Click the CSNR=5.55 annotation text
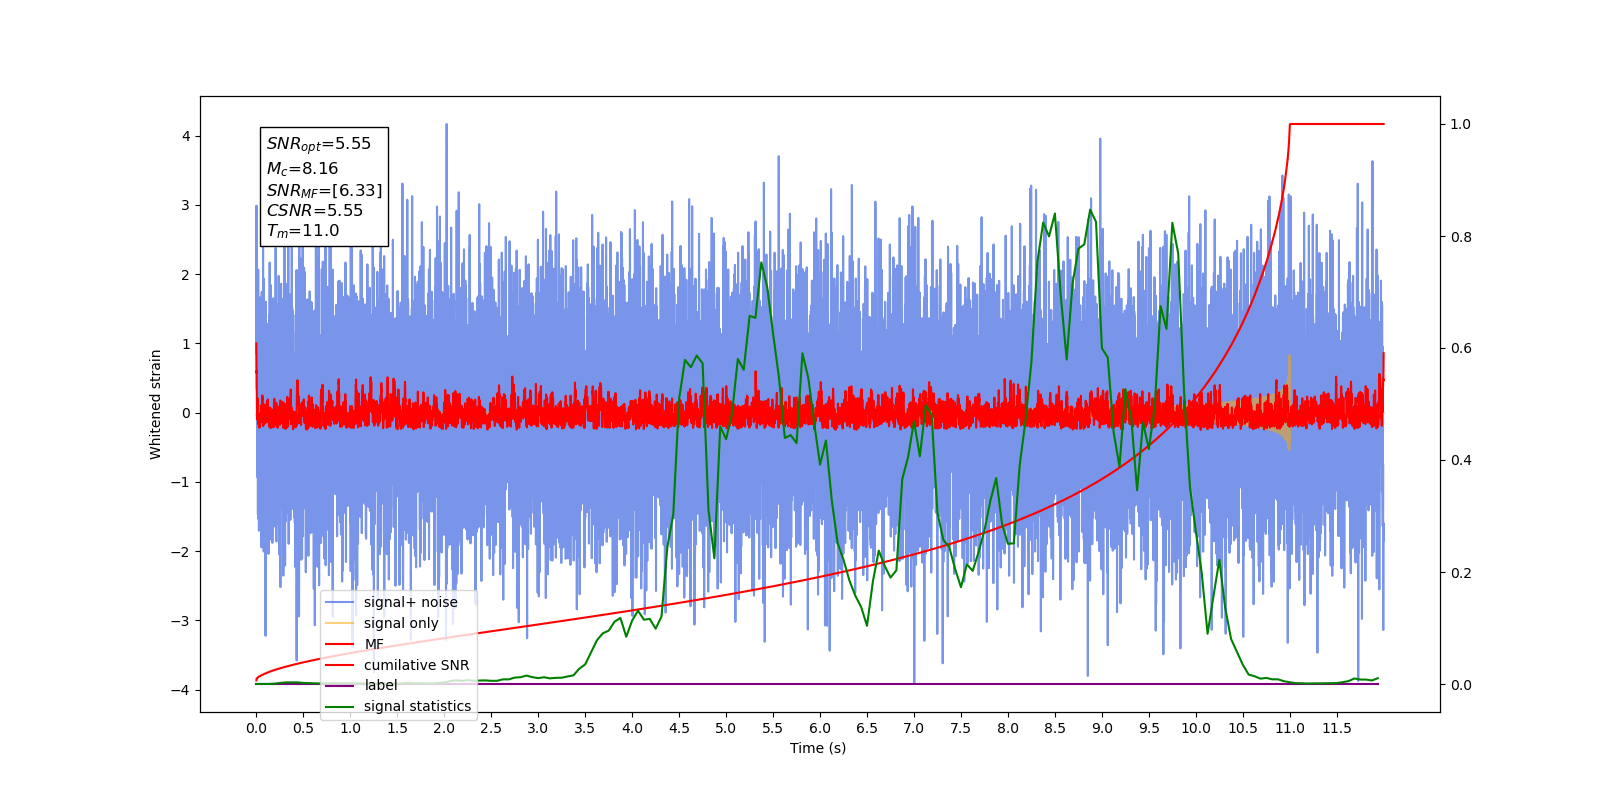Screen dimensions: 1600x800 [315, 210]
